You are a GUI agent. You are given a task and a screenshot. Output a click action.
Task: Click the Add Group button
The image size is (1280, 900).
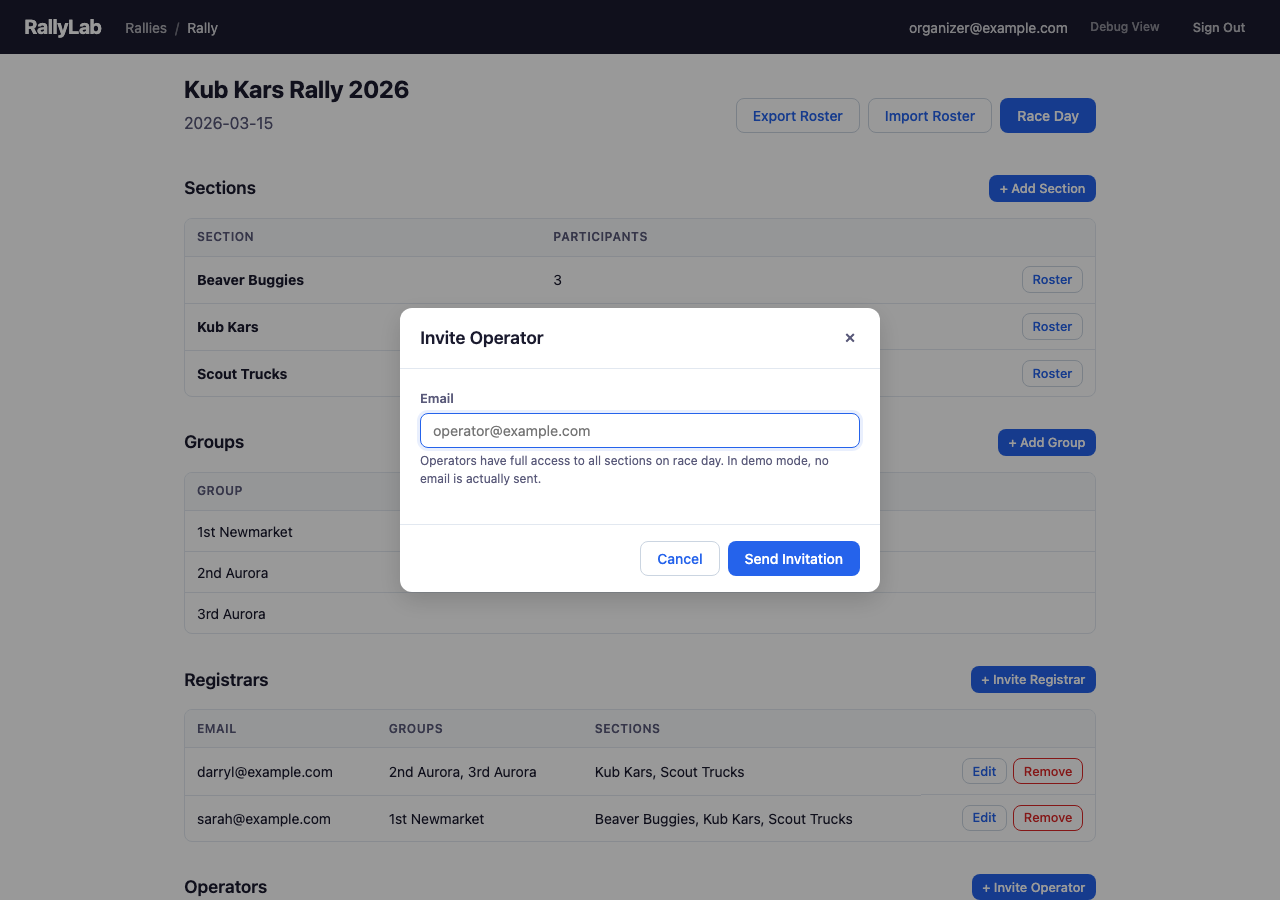[1046, 442]
